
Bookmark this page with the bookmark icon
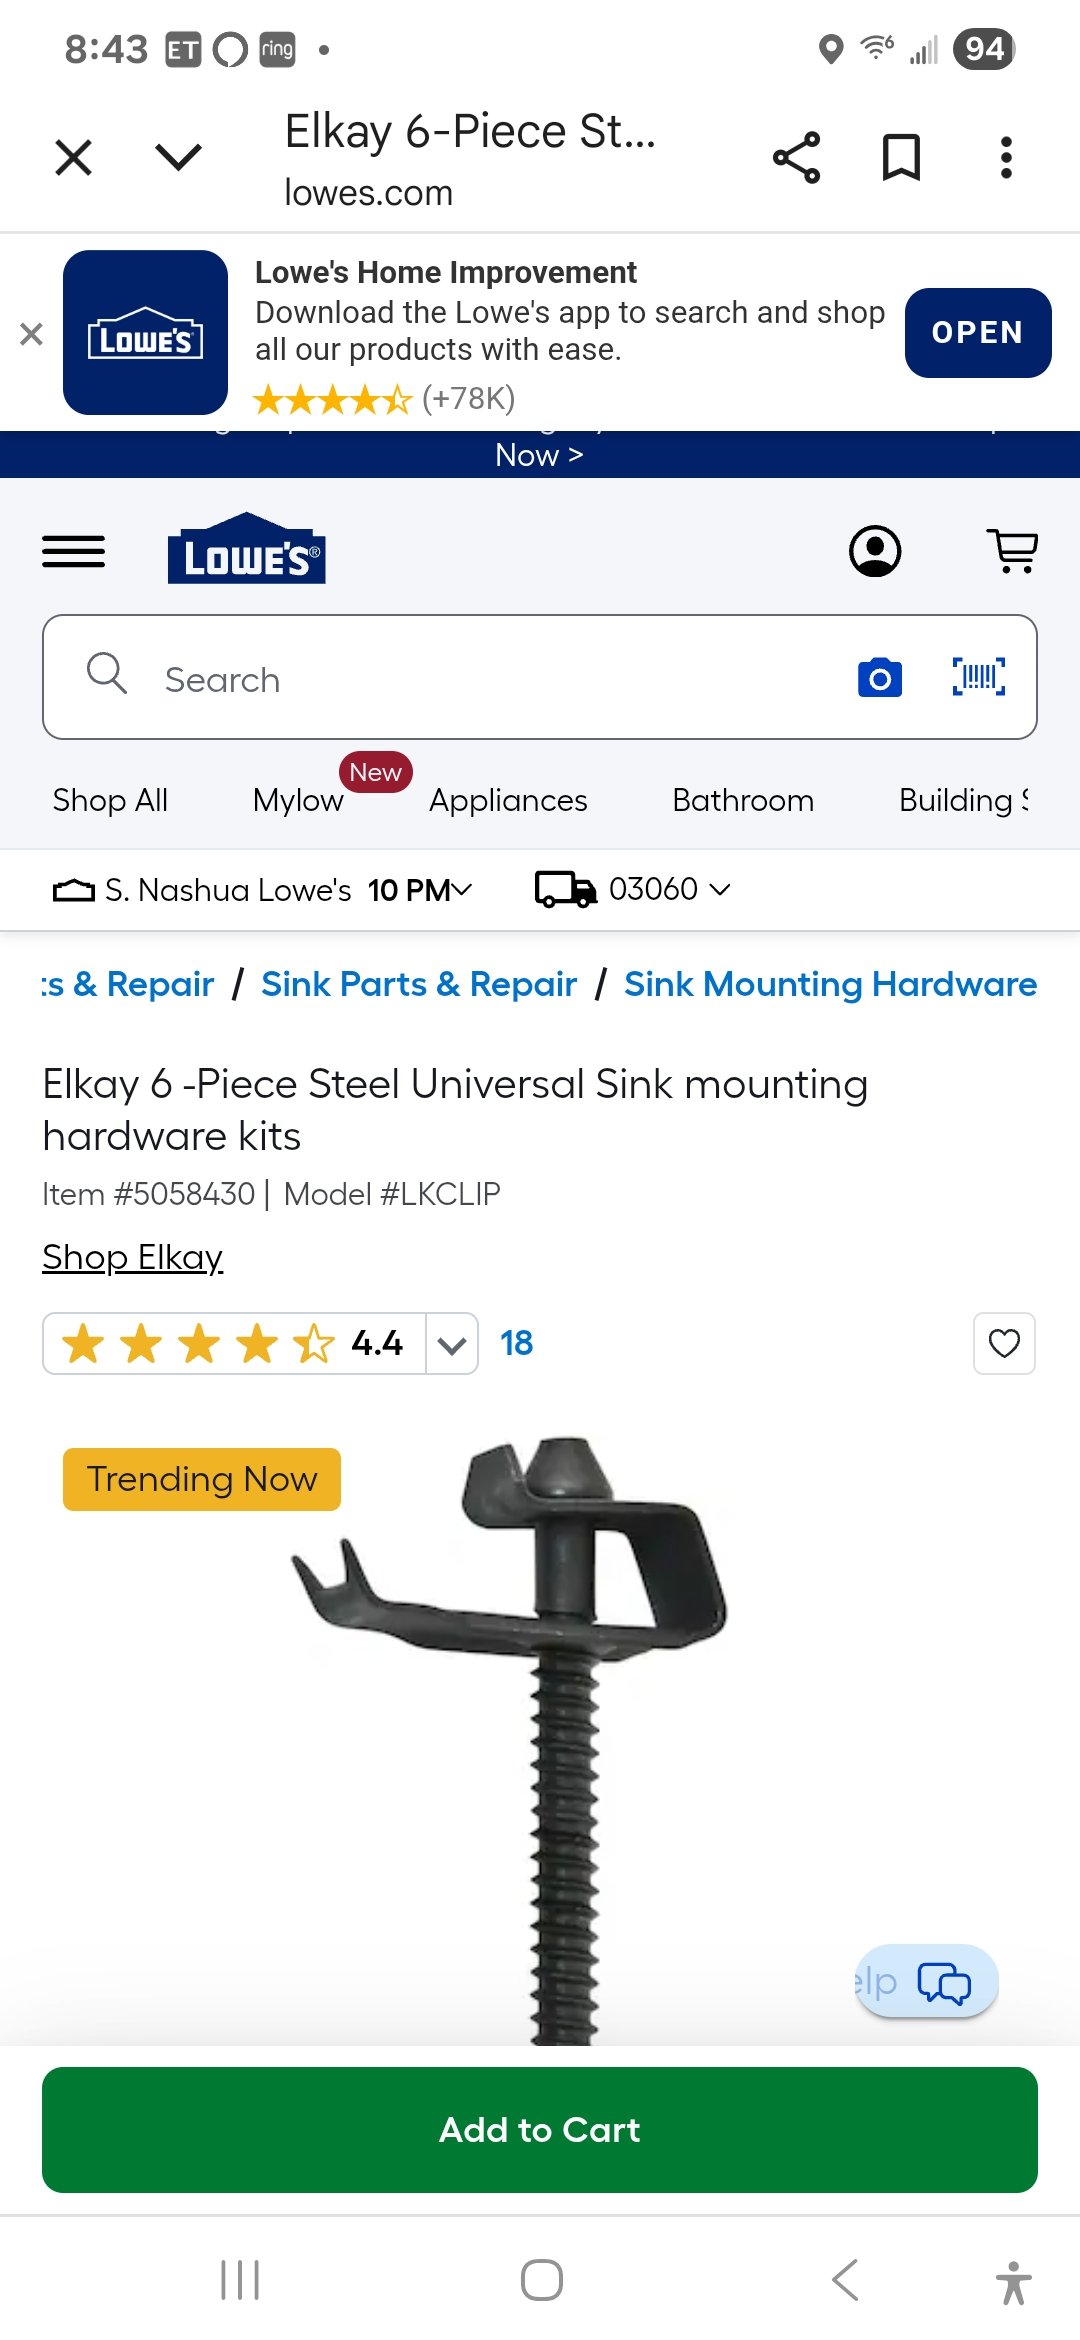(901, 158)
